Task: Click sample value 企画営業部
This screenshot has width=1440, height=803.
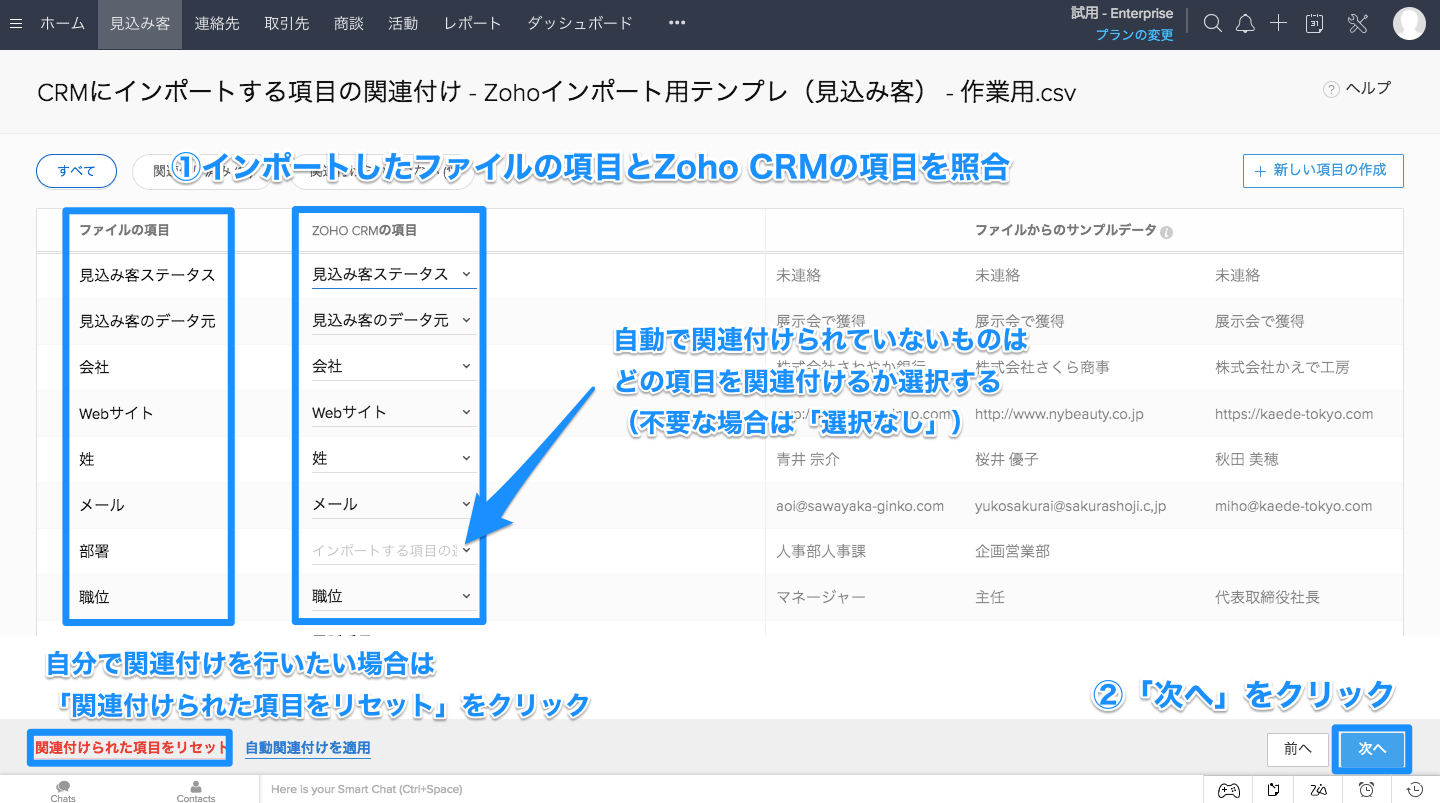Action: 1012,552
